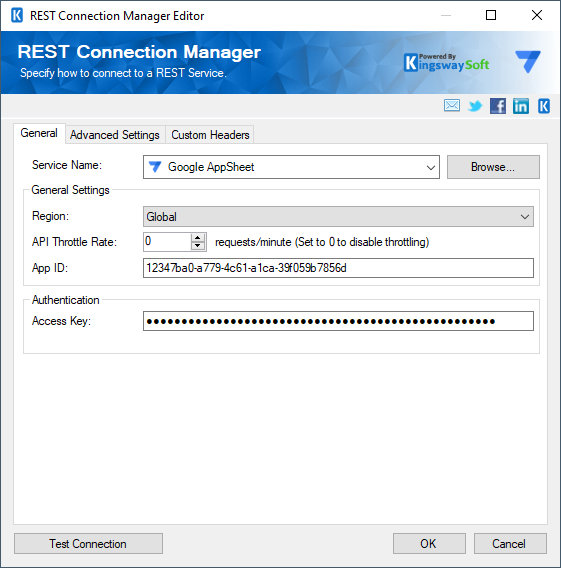Click the KingswaySoft logo in banner
Viewport: 561px width, 568px height.
(x=446, y=63)
